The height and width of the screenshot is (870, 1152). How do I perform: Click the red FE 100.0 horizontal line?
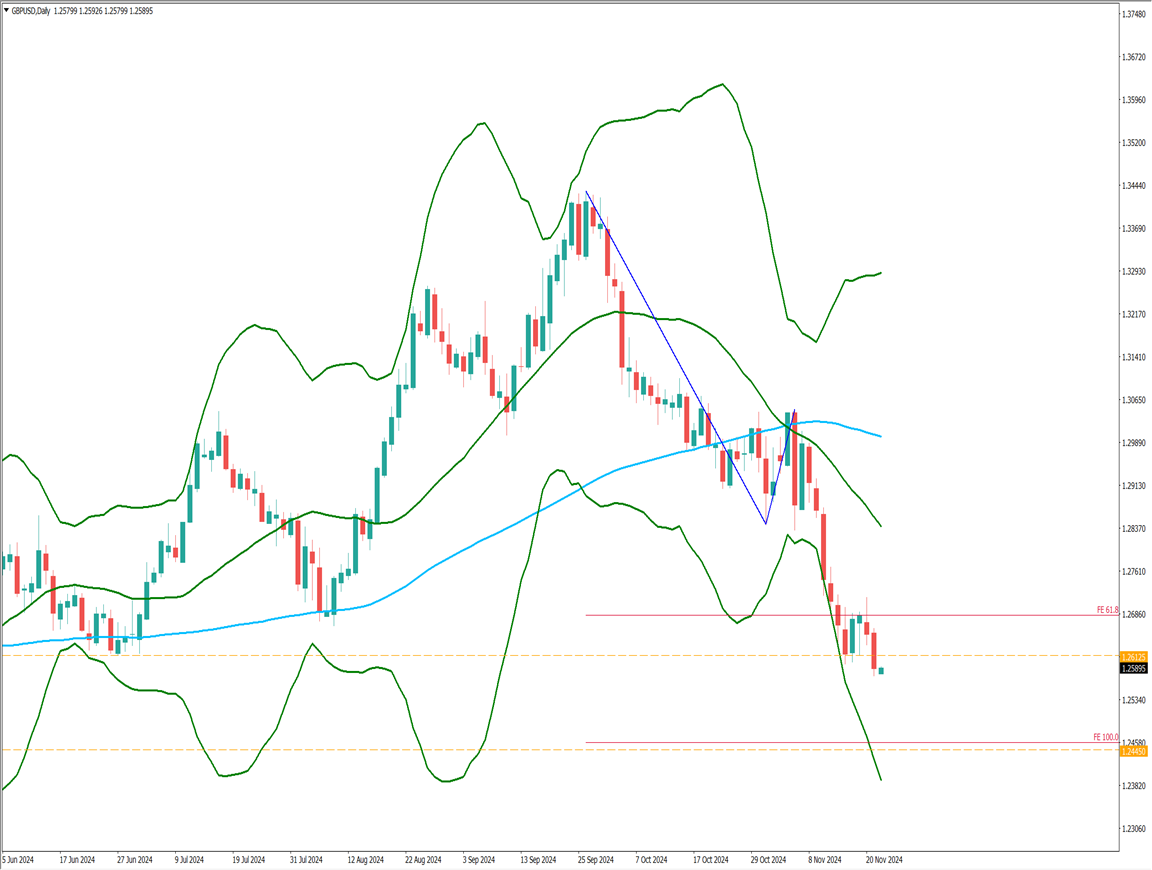click(800, 743)
